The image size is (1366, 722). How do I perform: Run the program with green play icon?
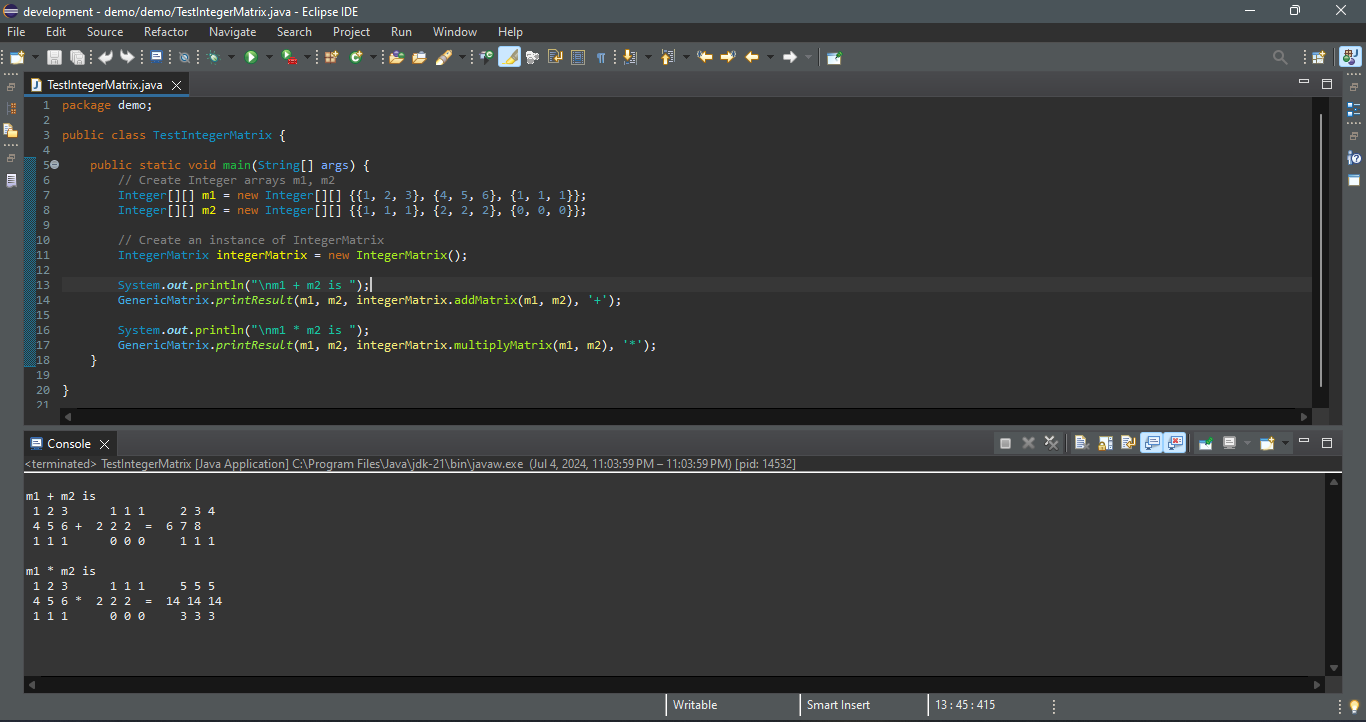point(251,57)
